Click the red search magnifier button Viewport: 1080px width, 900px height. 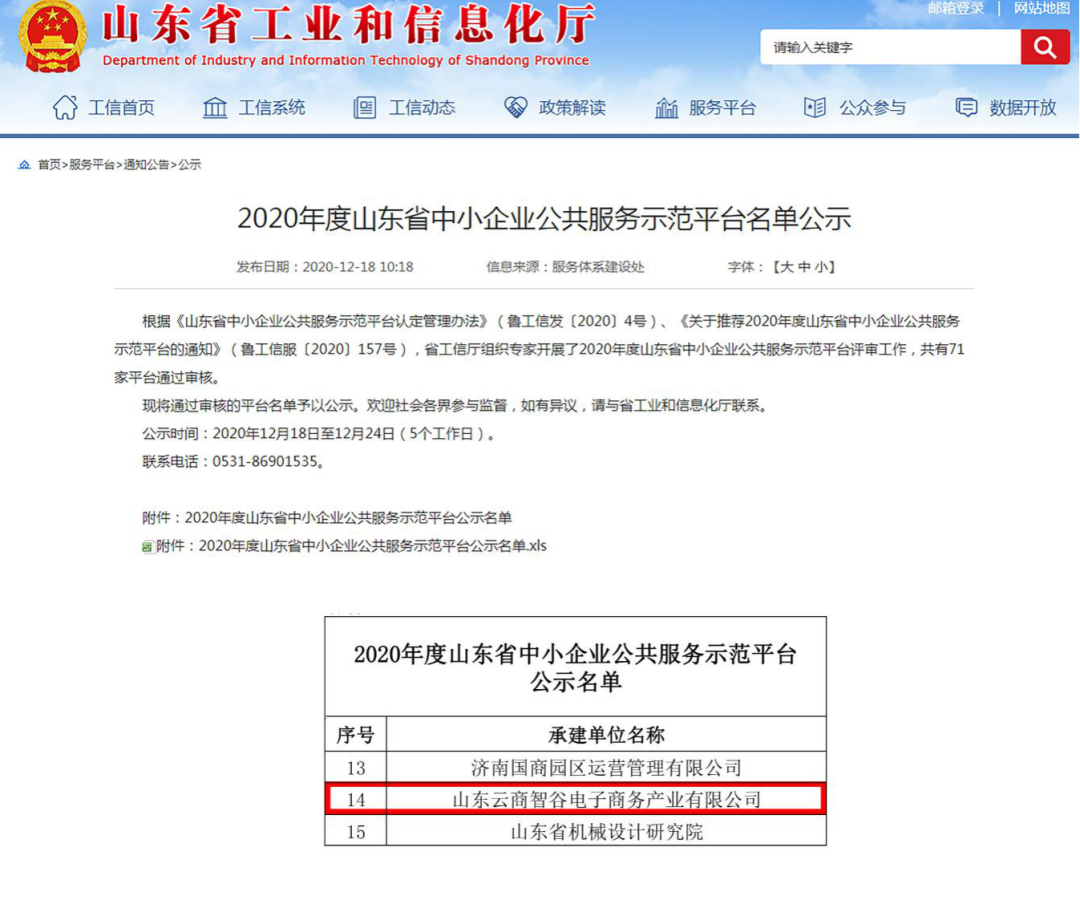1045,47
